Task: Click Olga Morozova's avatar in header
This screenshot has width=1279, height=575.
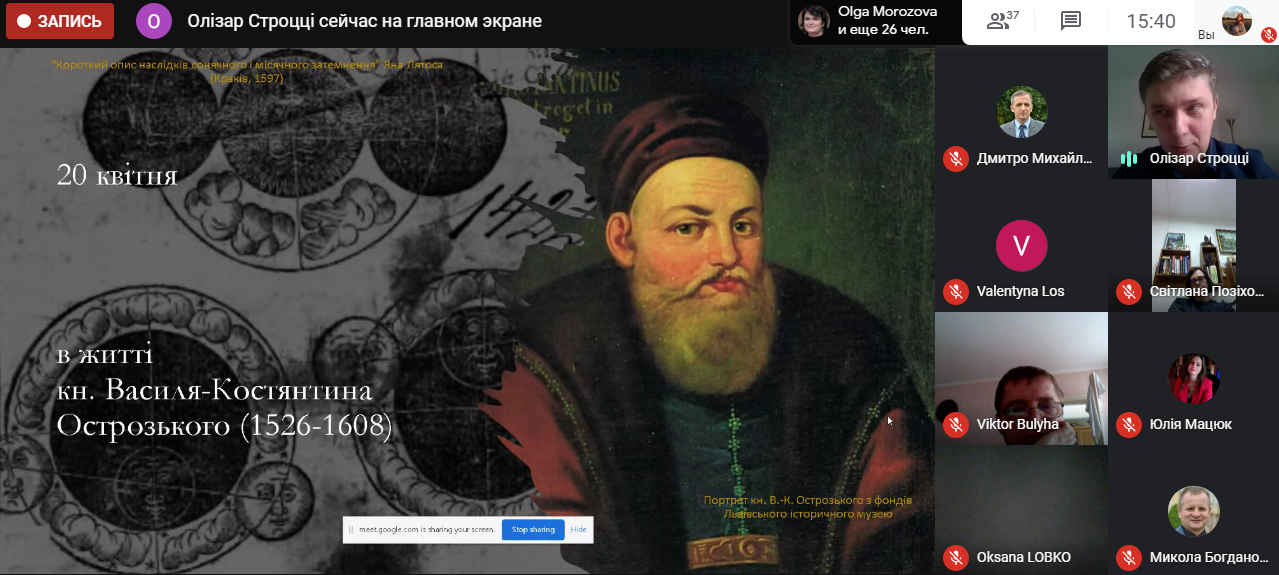Action: pyautogui.click(x=813, y=21)
